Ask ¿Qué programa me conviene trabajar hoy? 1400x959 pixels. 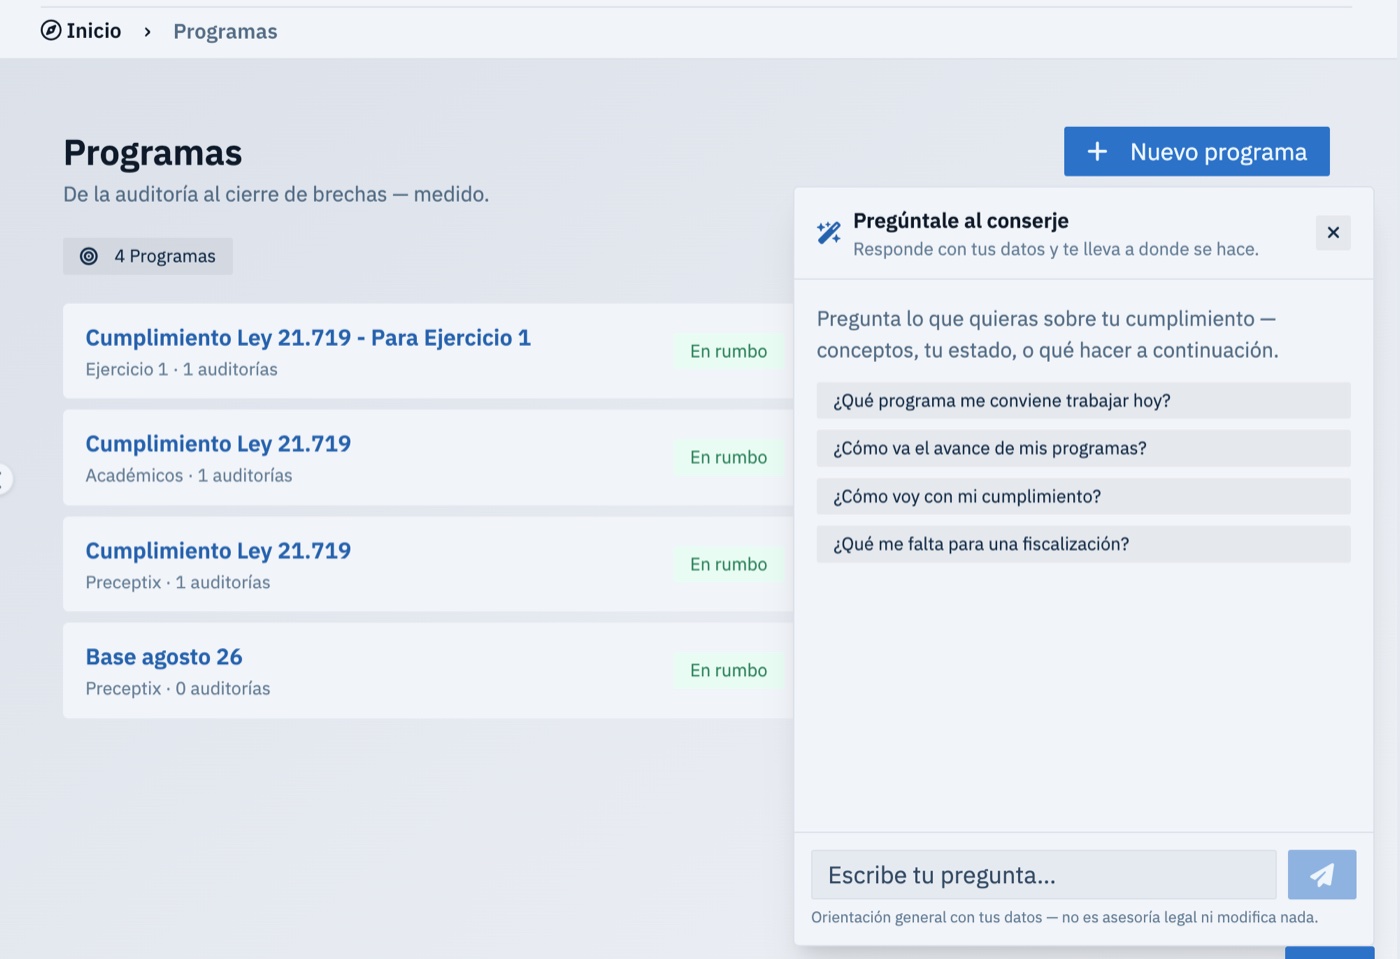(1083, 401)
